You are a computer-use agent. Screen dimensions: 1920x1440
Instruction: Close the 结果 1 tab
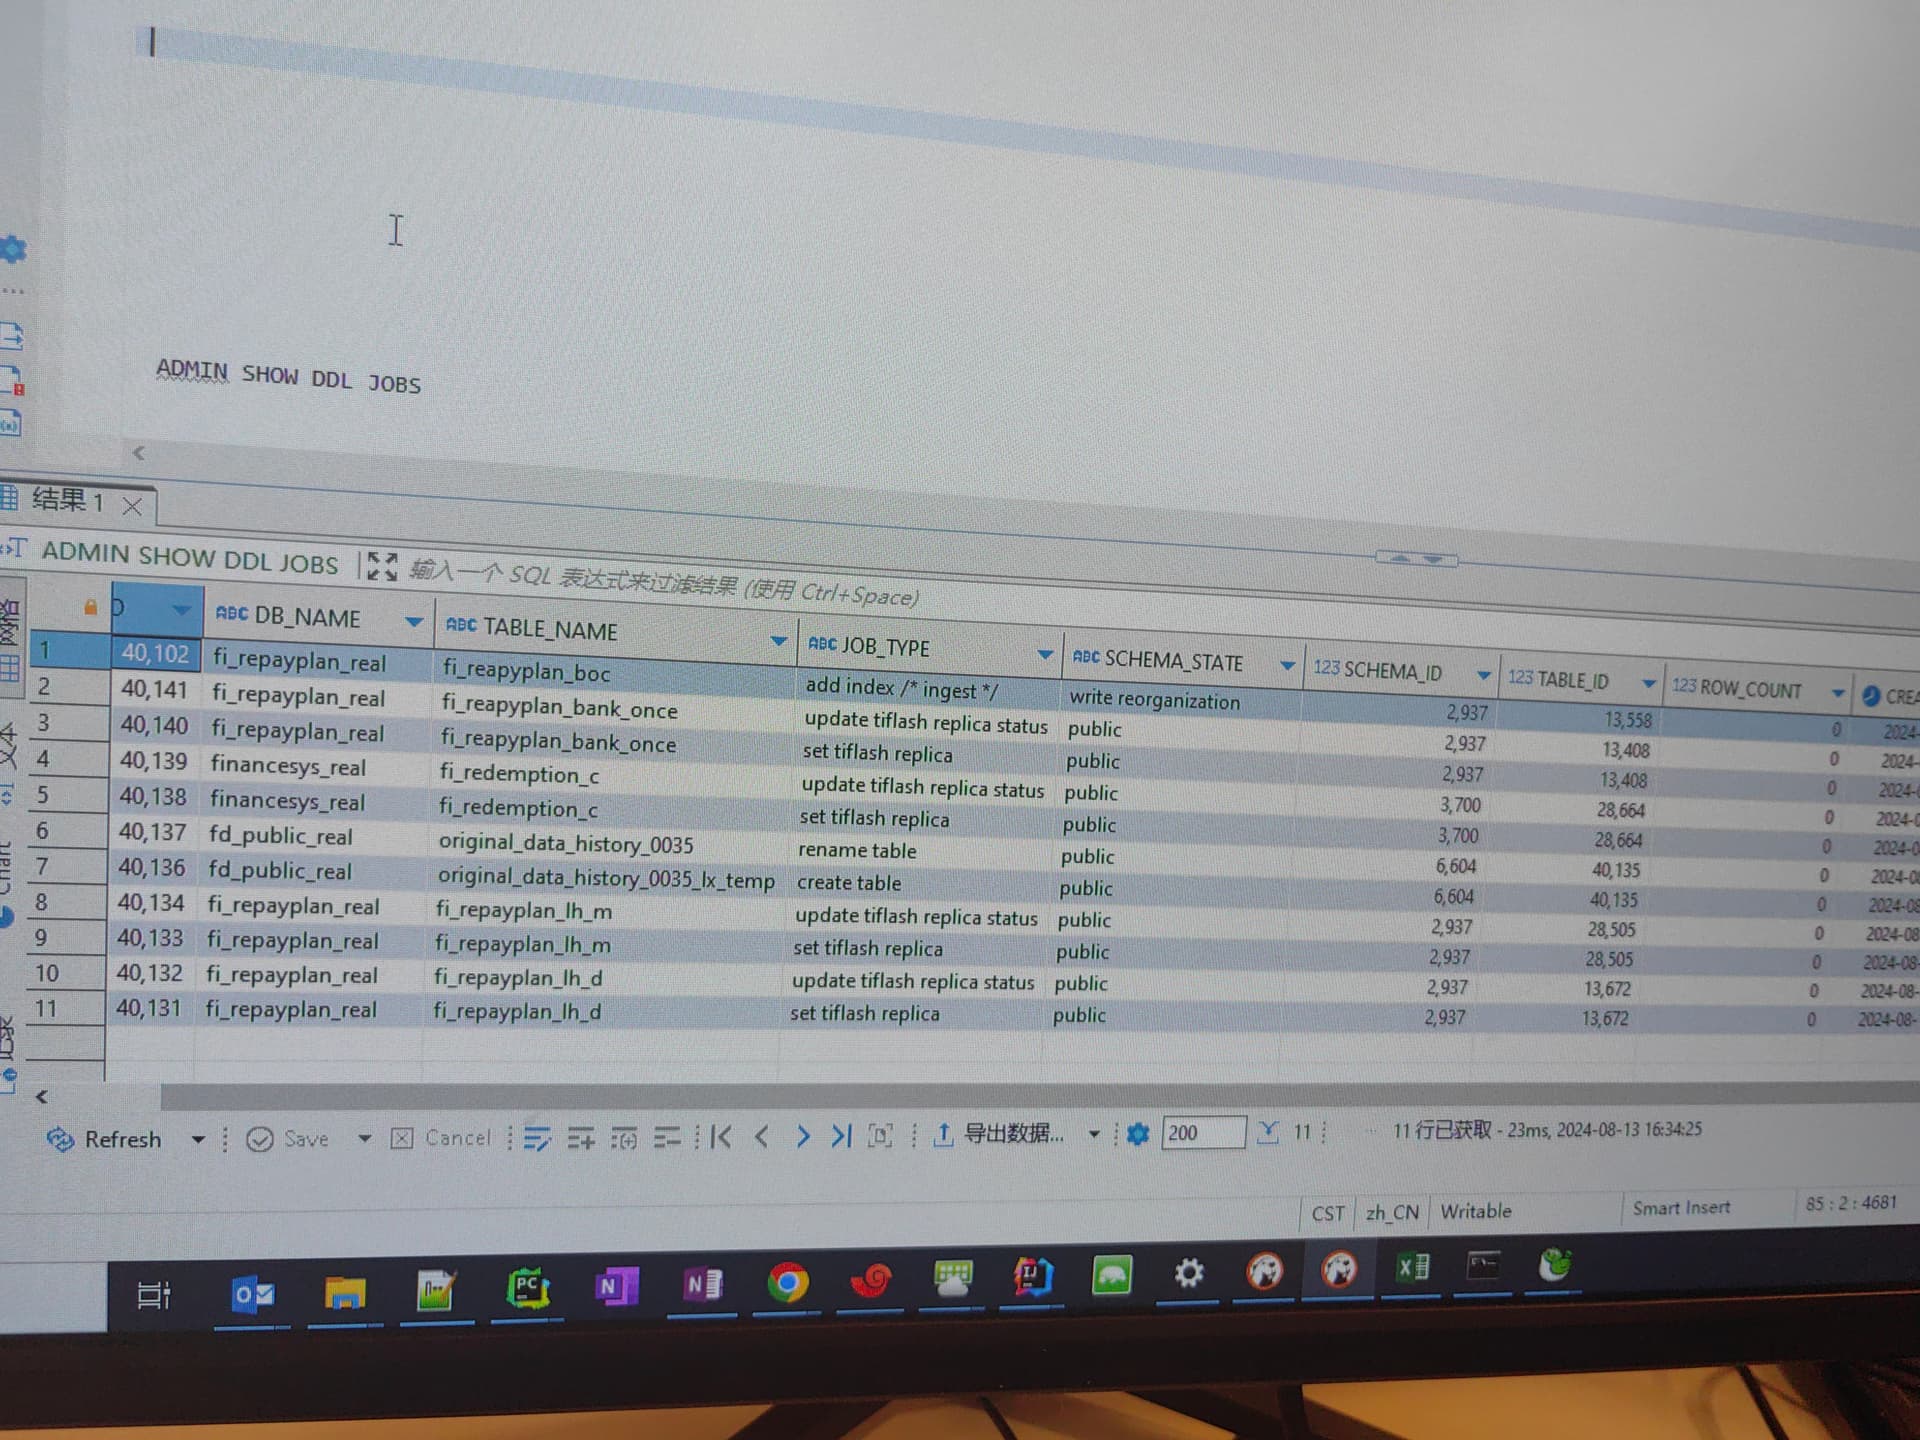(x=132, y=506)
